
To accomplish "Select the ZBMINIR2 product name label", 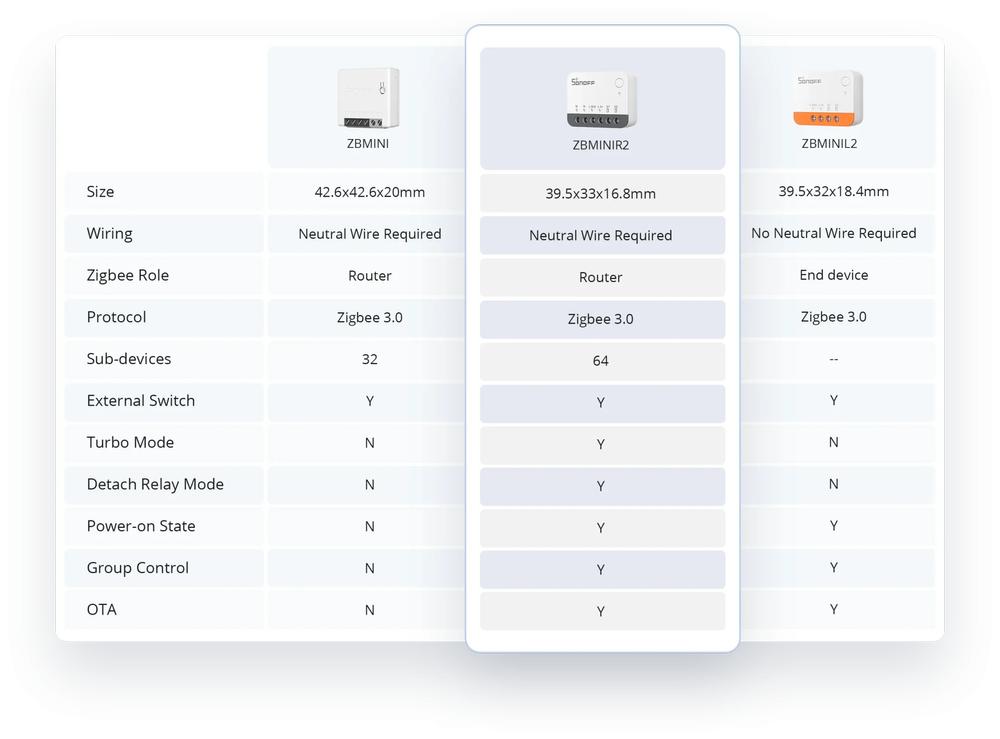I will pyautogui.click(x=601, y=145).
